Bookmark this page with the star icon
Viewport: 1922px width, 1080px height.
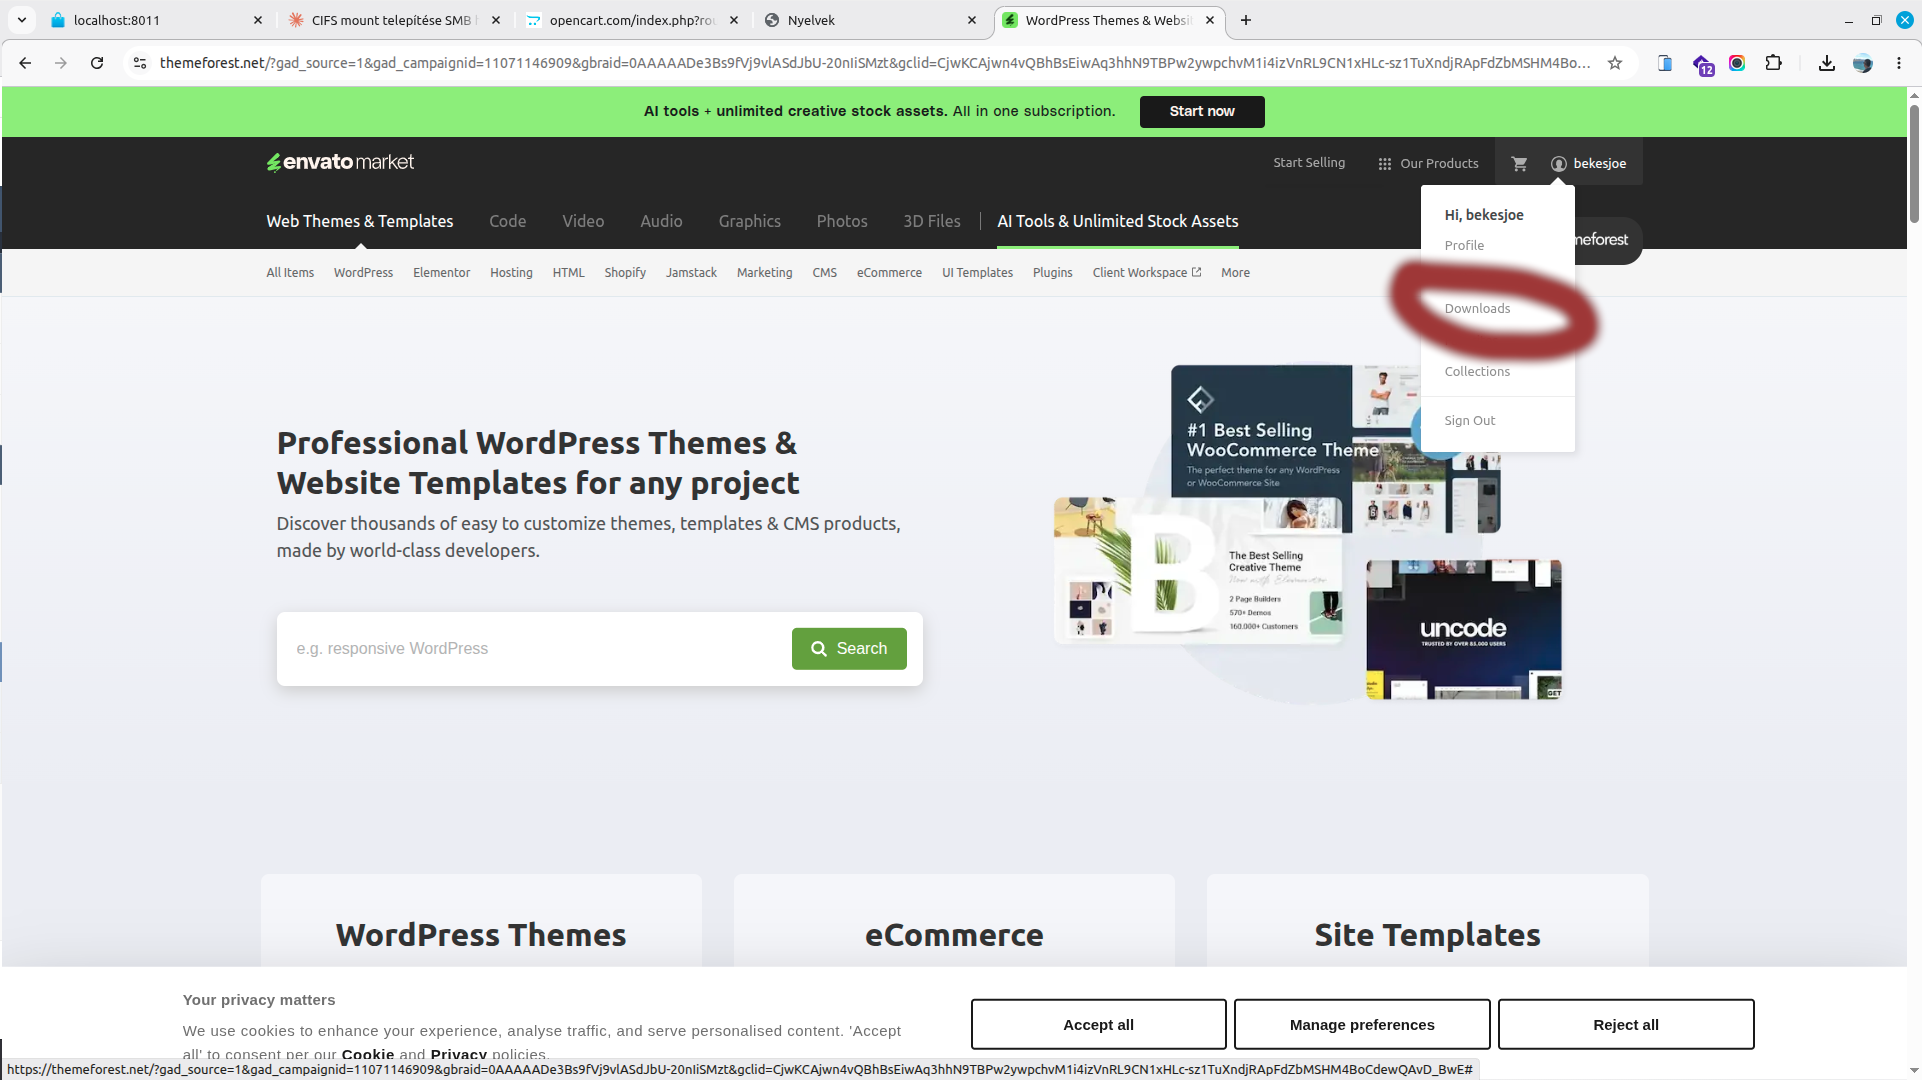[x=1615, y=63]
